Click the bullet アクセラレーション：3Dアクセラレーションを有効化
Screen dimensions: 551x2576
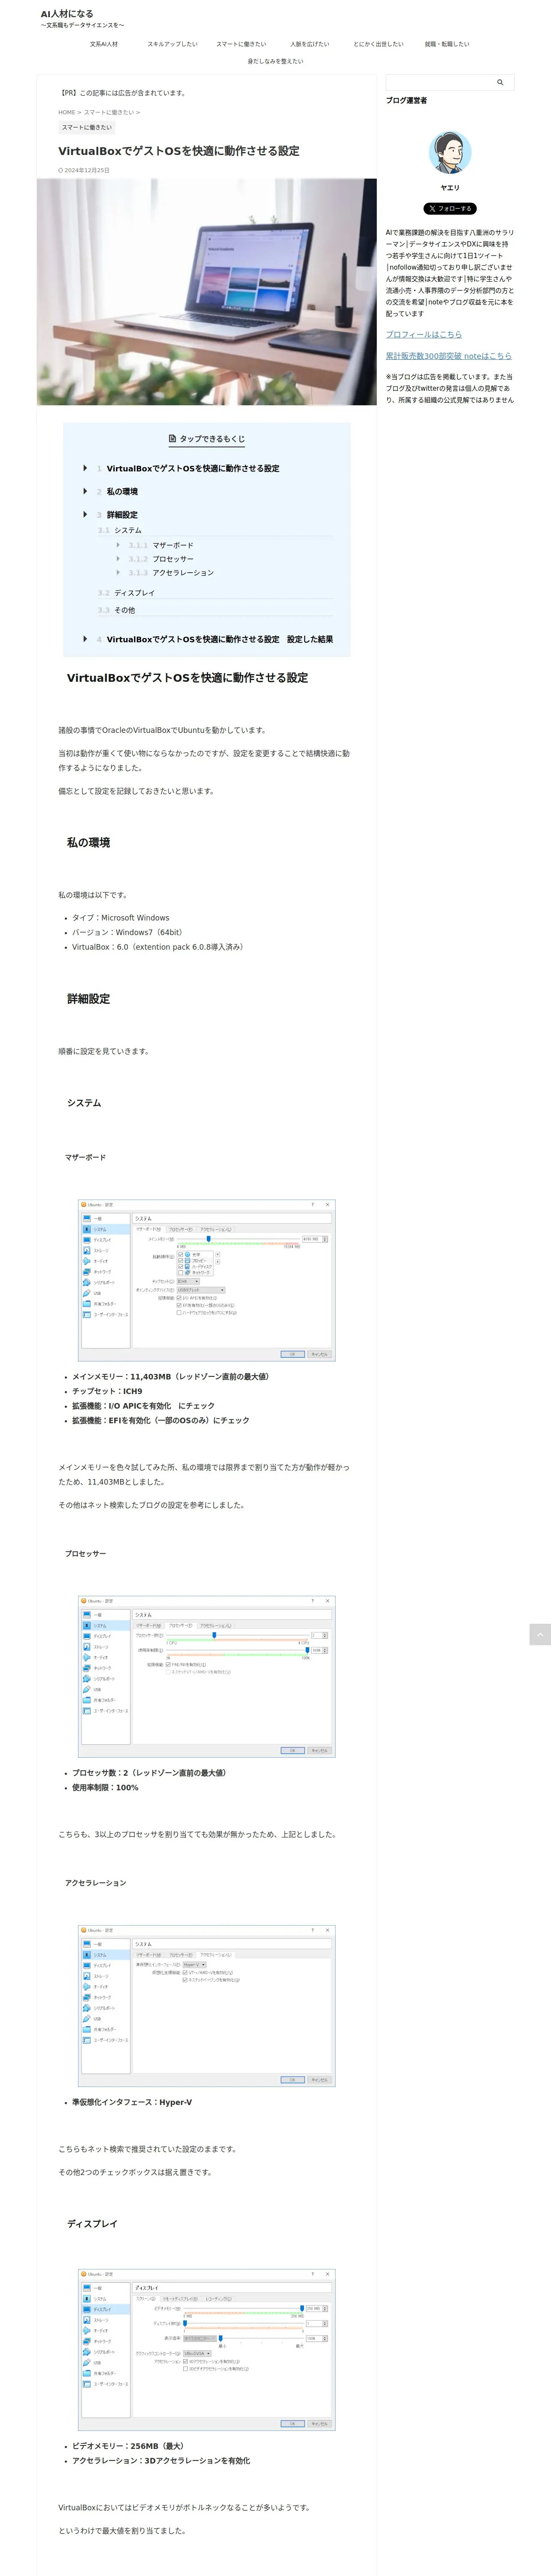coord(161,2461)
